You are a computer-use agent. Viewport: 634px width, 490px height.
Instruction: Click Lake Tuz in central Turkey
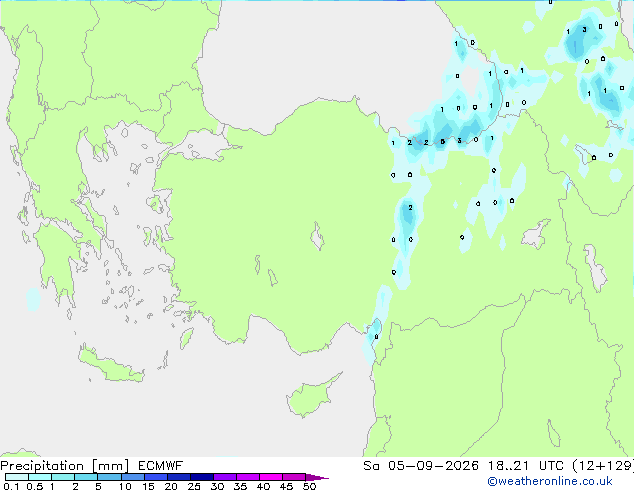click(317, 237)
